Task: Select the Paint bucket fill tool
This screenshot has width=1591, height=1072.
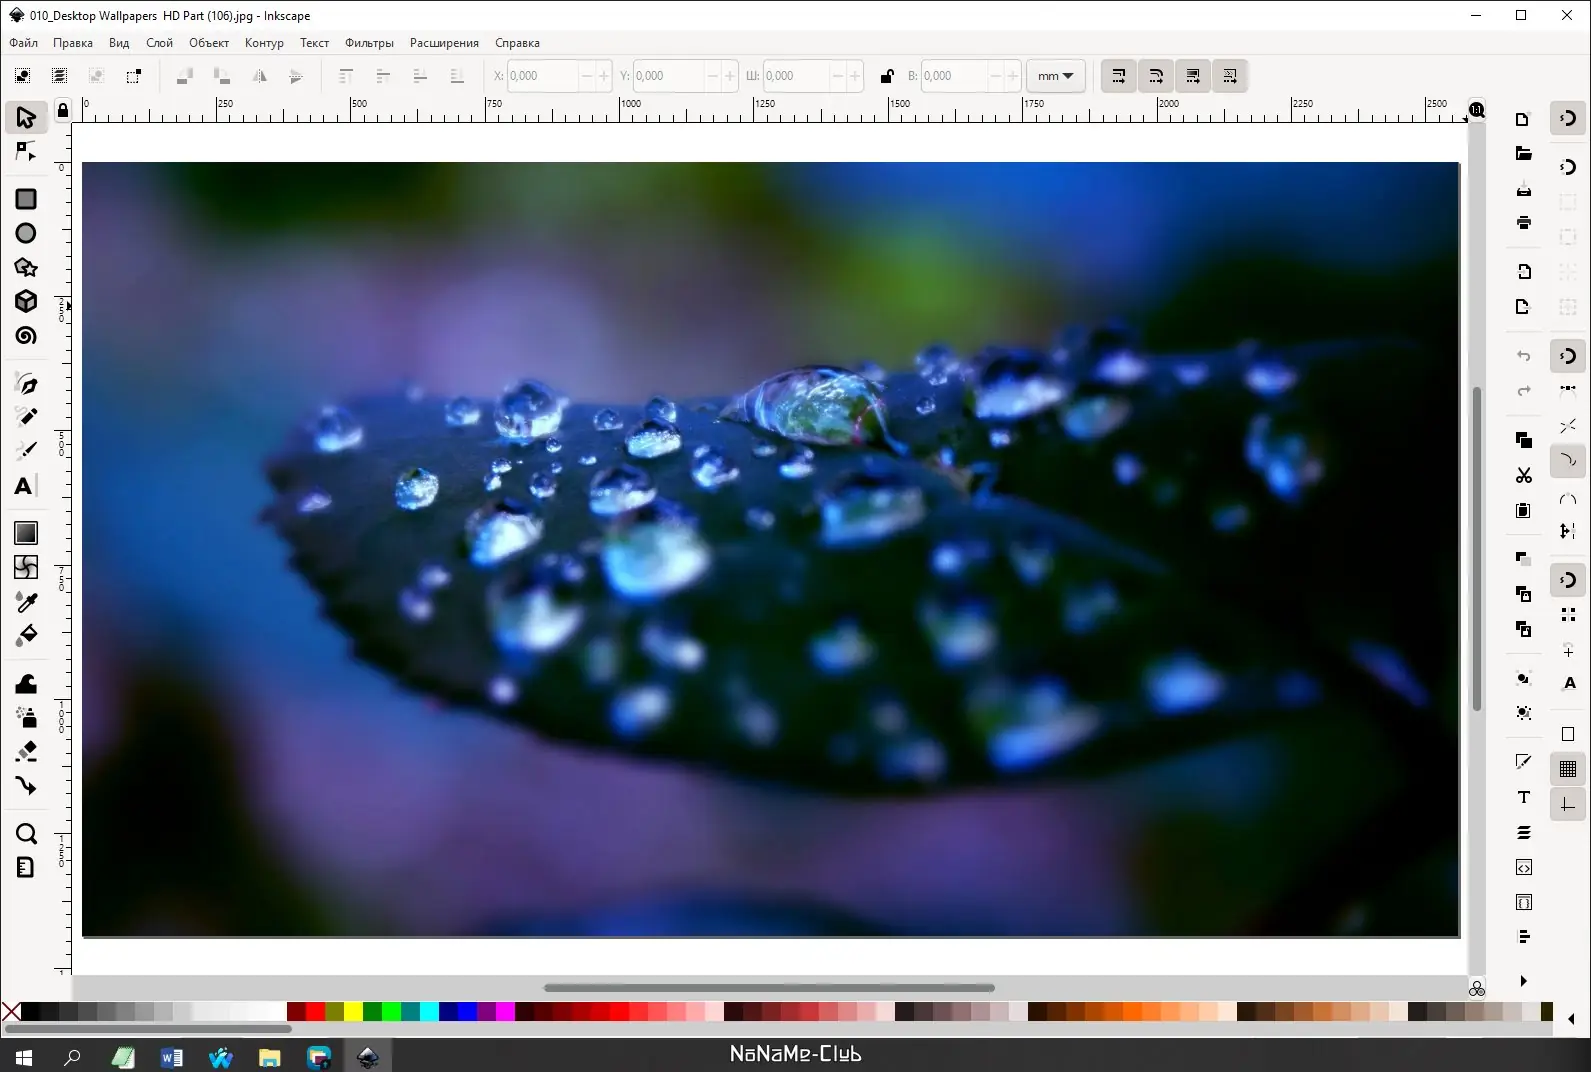Action: tap(26, 635)
